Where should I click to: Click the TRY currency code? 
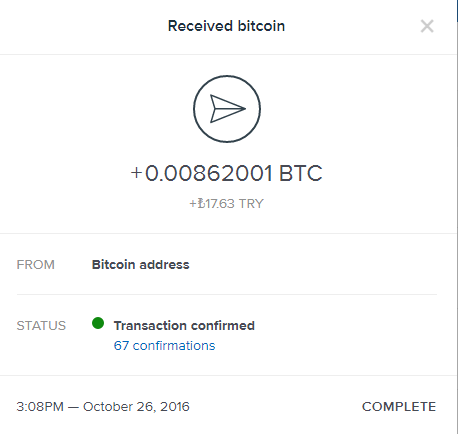tap(251, 203)
